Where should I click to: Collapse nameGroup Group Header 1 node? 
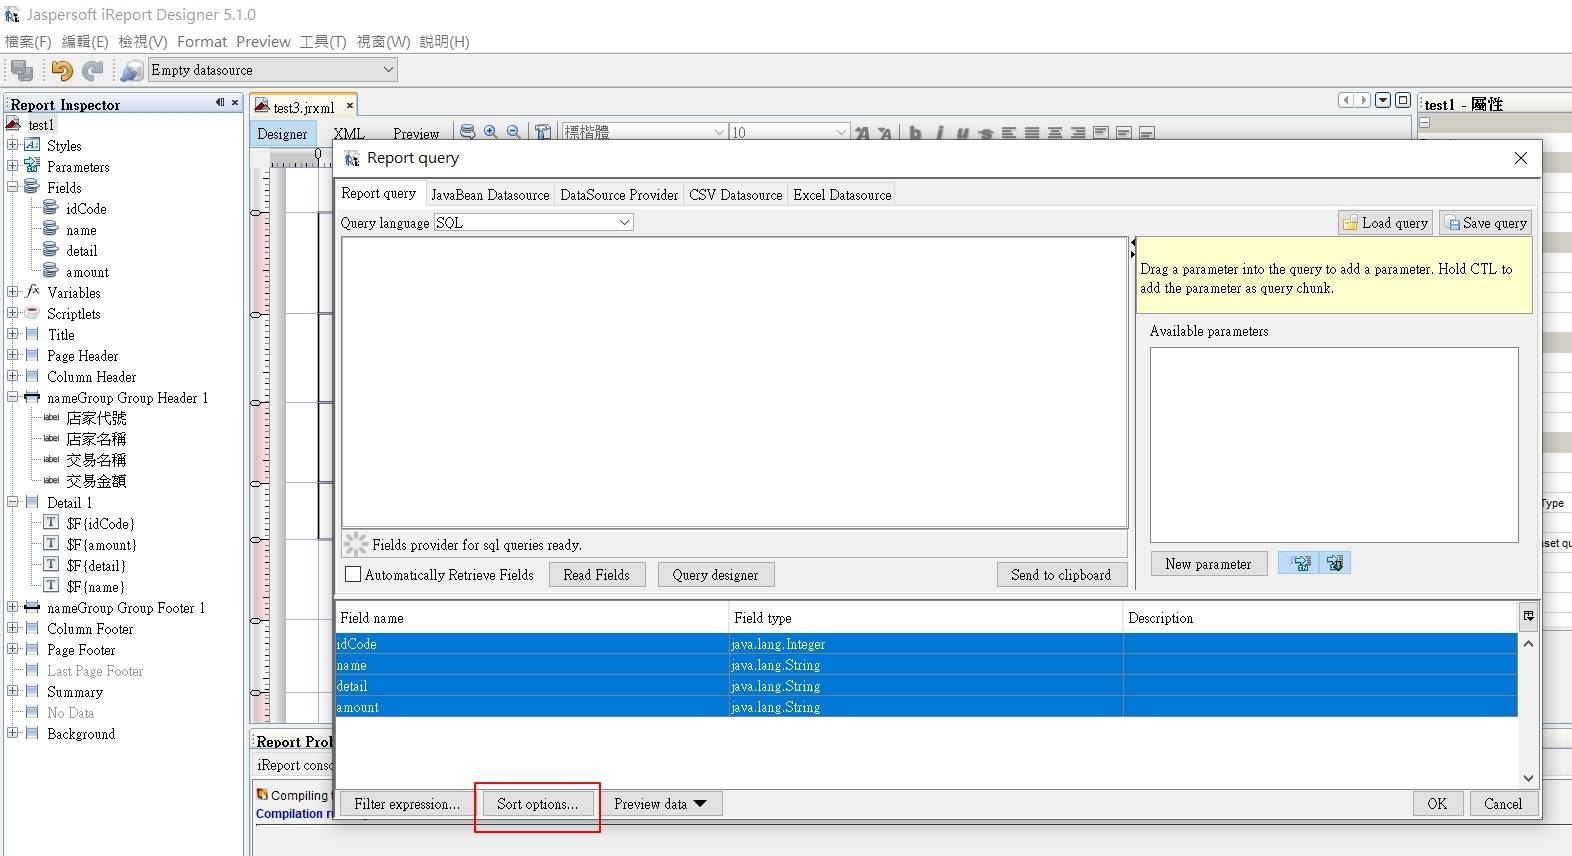coord(13,397)
